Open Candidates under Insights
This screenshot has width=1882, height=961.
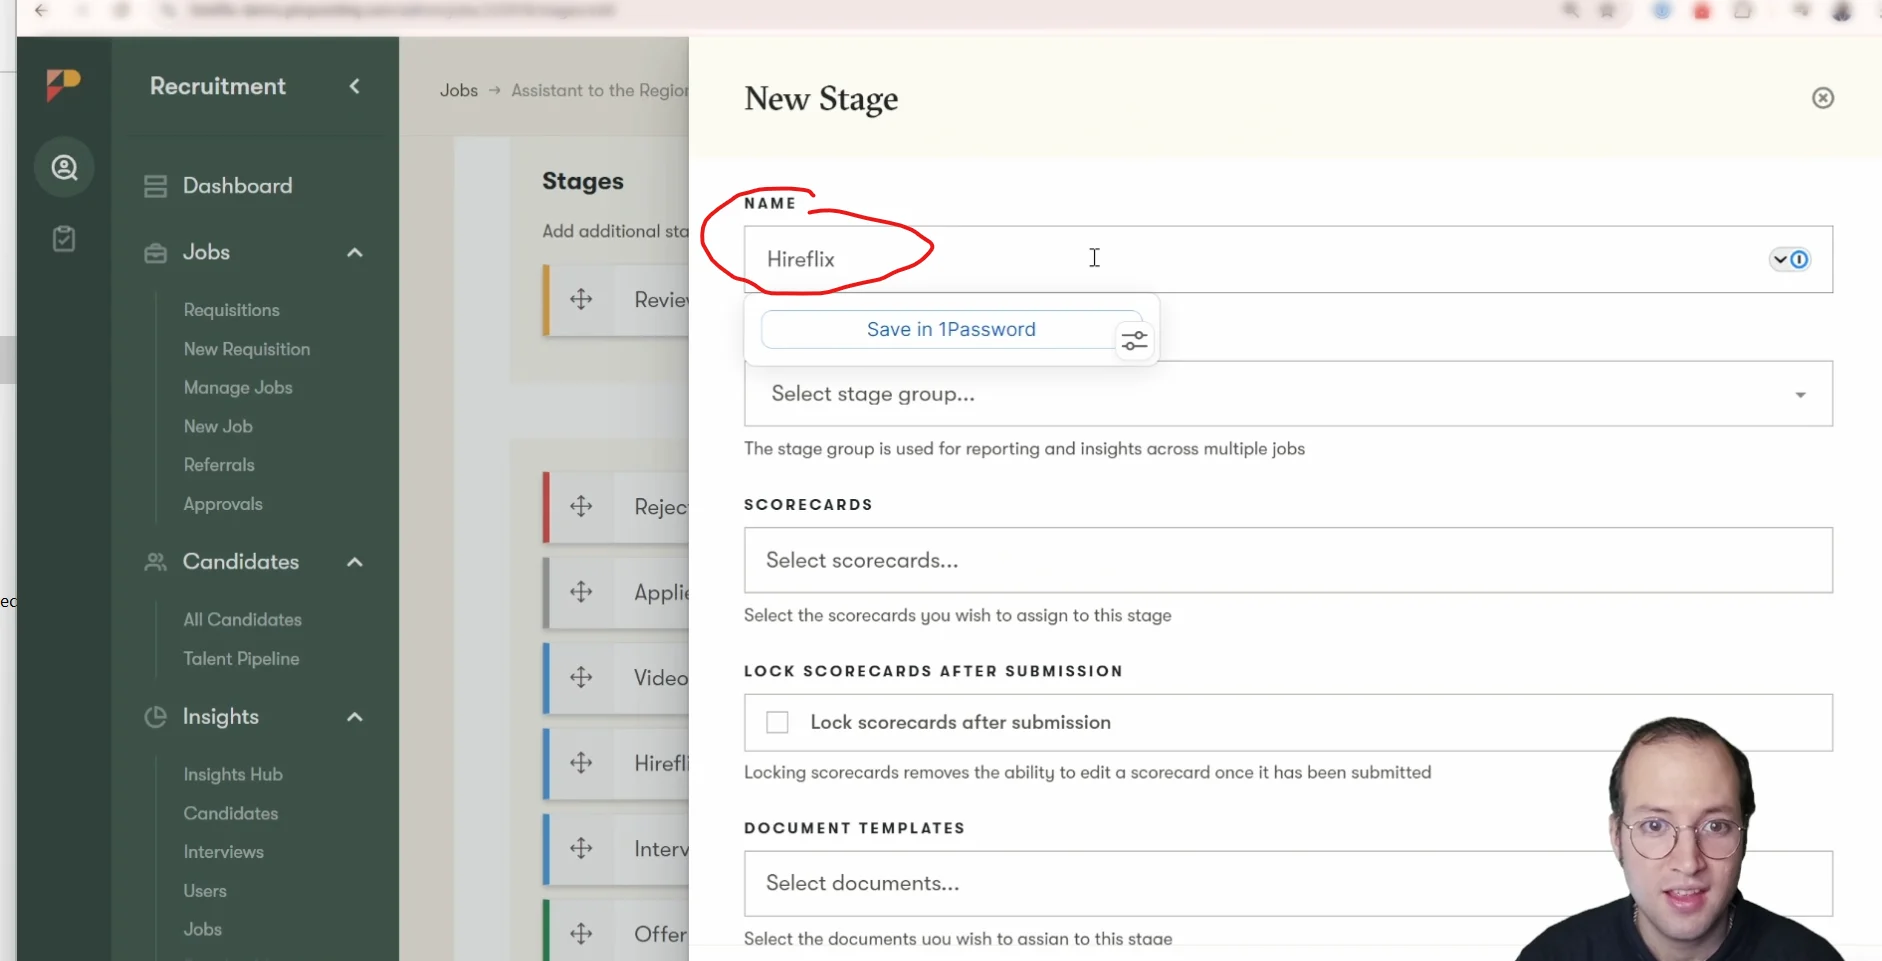click(x=231, y=814)
